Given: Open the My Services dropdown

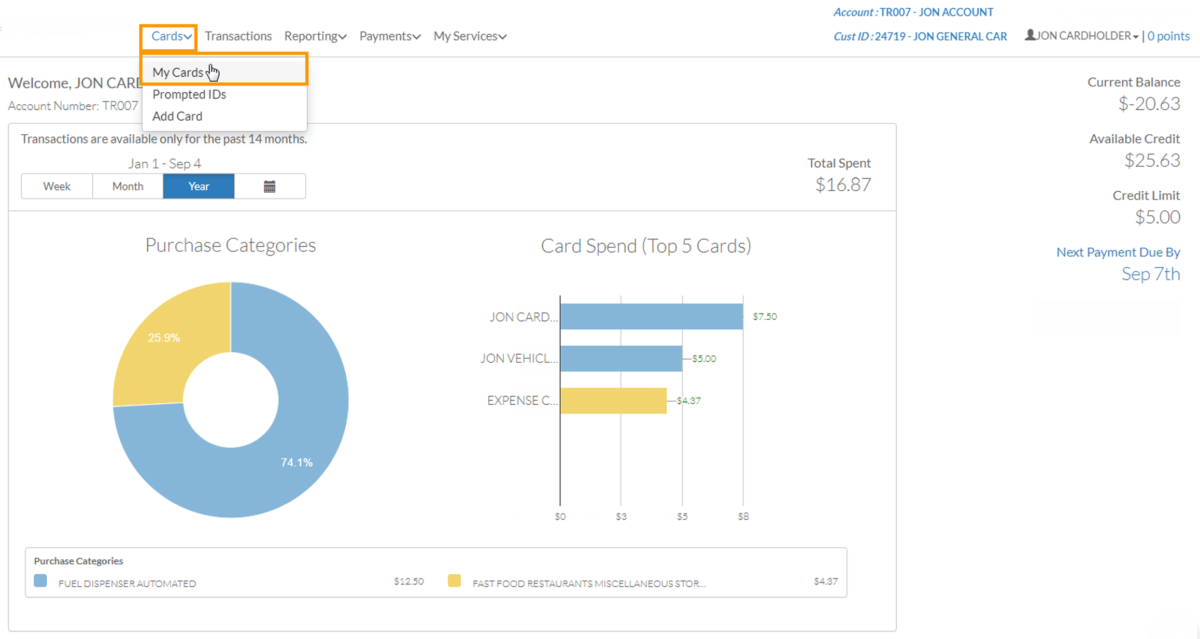Looking at the screenshot, I should click(469, 35).
